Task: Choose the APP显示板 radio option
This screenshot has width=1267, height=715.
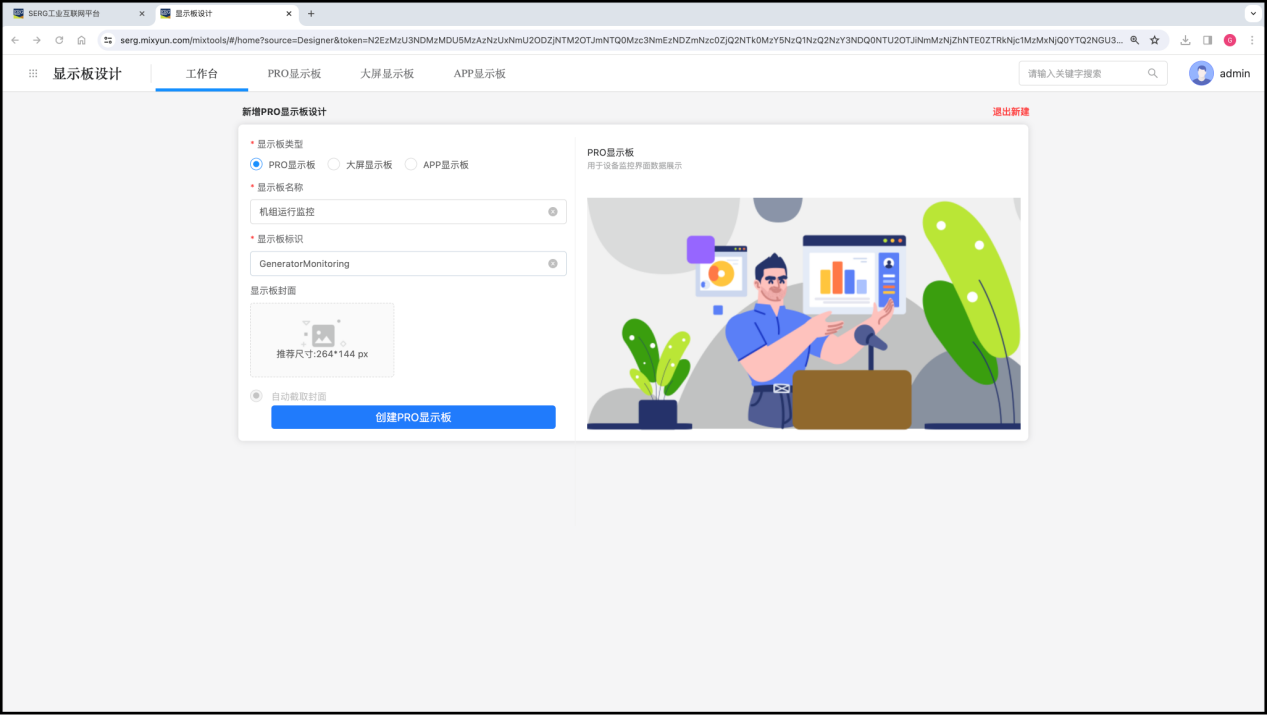Action: (411, 164)
